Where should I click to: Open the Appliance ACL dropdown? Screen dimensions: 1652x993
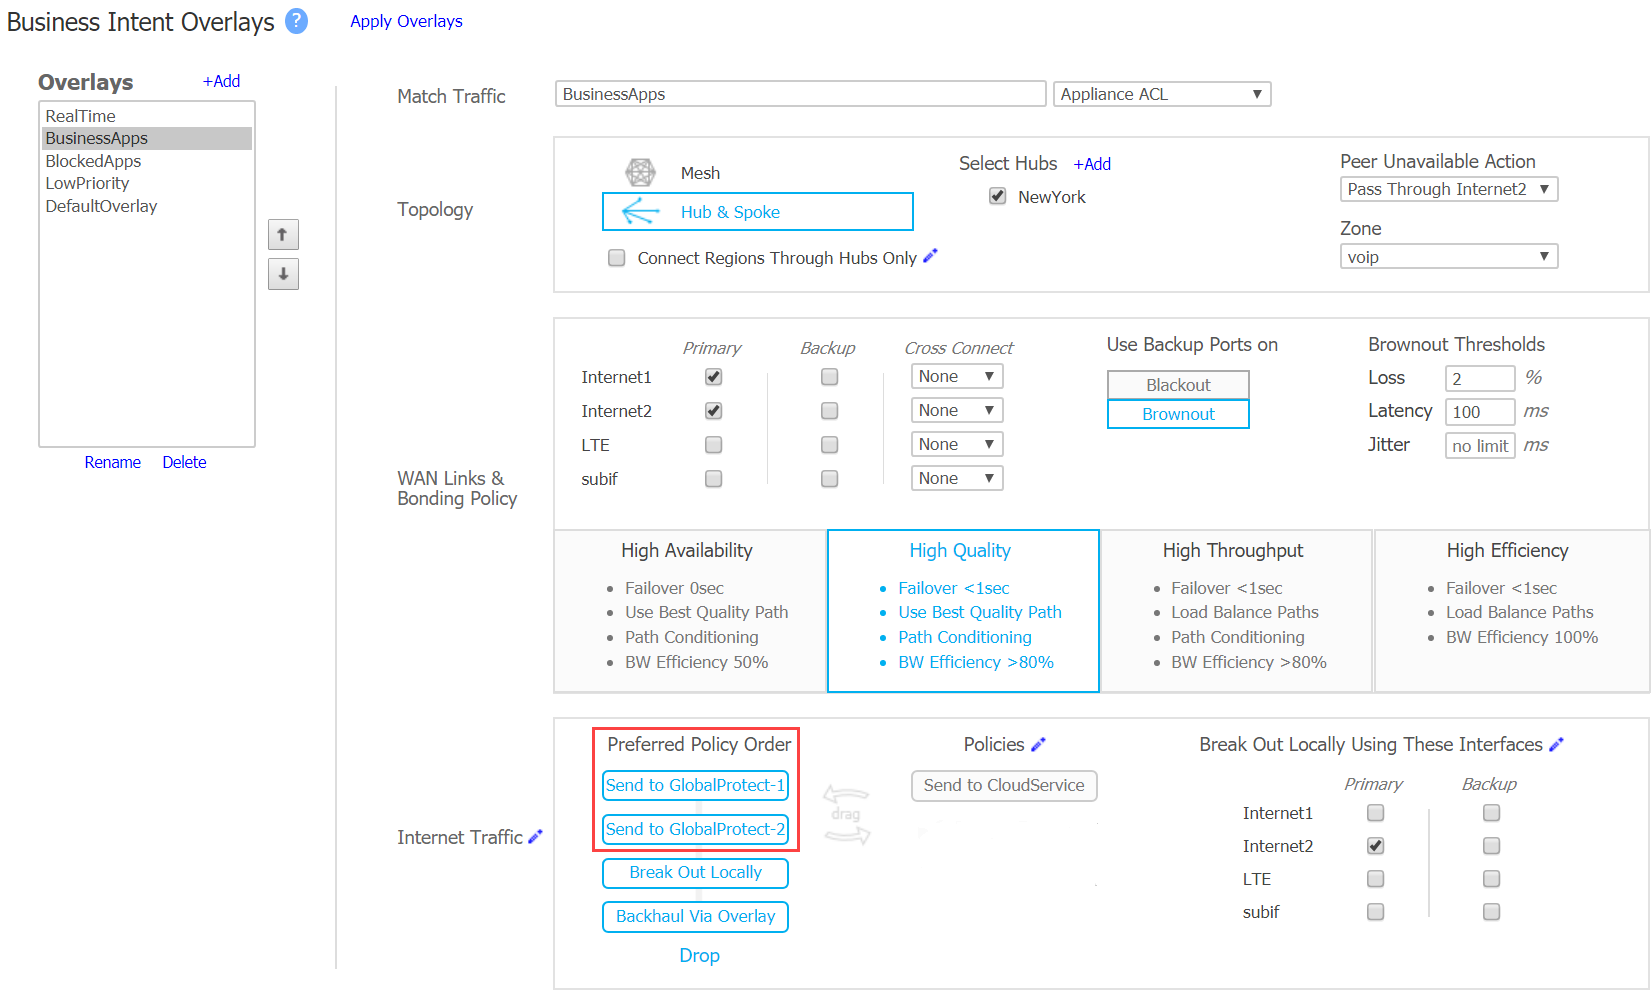tap(1162, 94)
